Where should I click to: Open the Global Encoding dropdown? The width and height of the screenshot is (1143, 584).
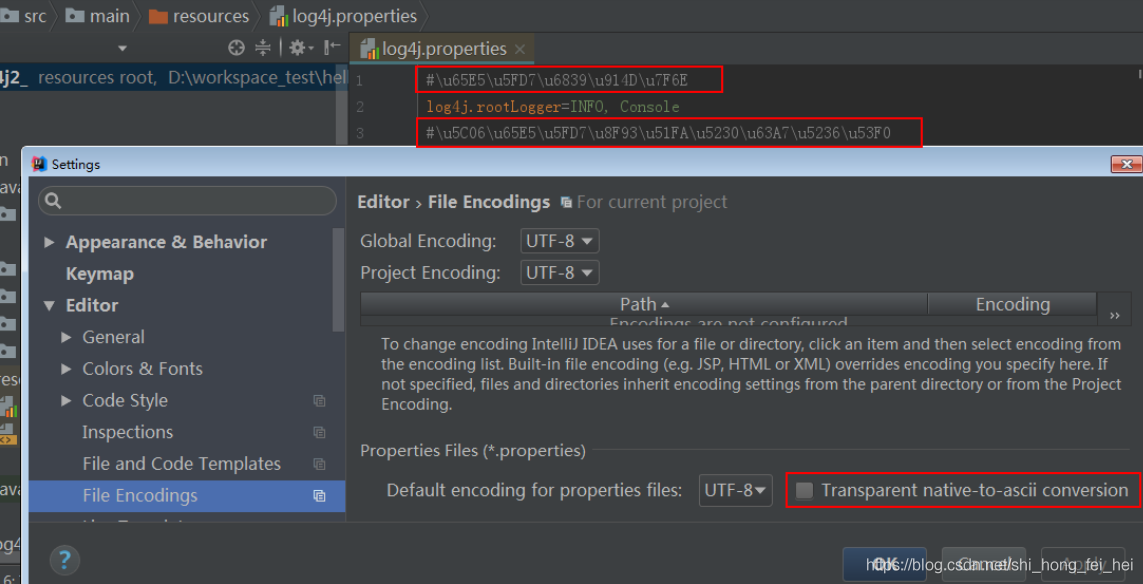pyautogui.click(x=560, y=241)
